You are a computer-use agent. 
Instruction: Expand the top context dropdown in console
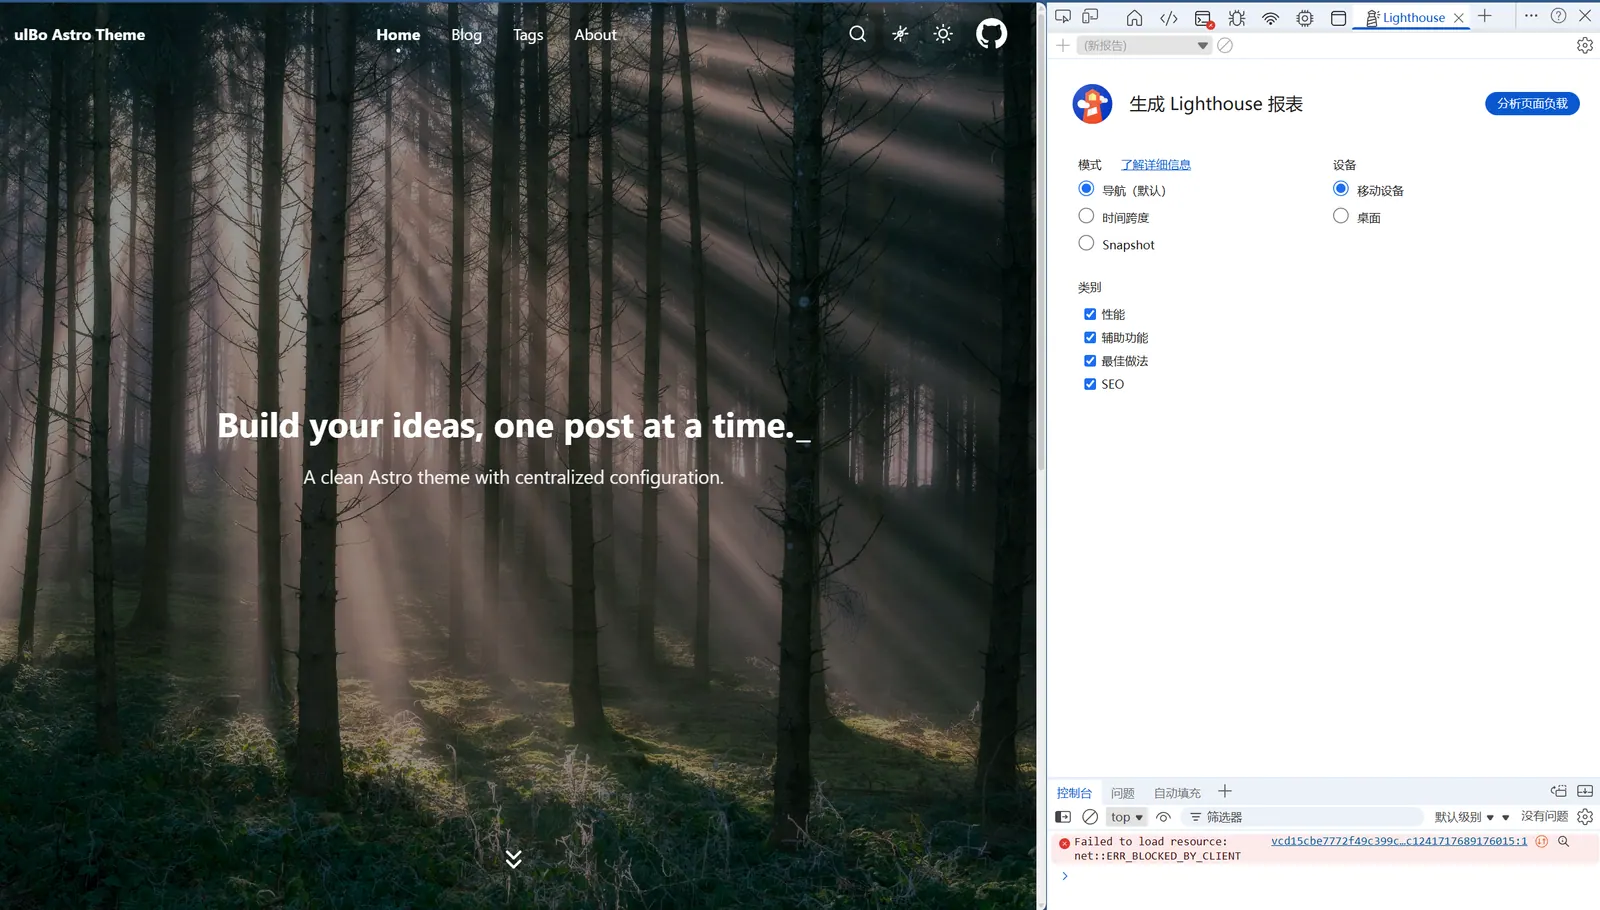(x=1126, y=817)
